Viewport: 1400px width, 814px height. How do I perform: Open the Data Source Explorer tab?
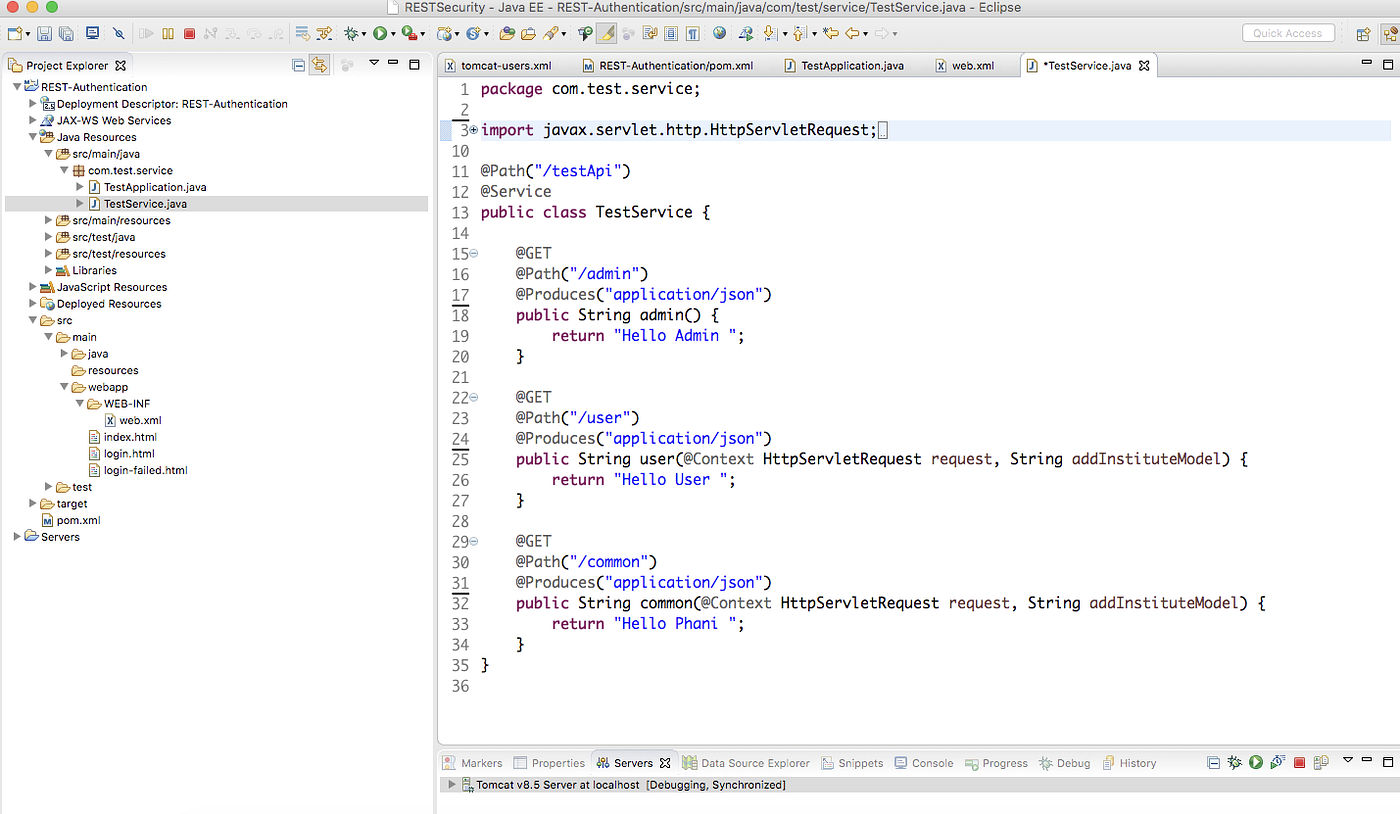click(747, 763)
